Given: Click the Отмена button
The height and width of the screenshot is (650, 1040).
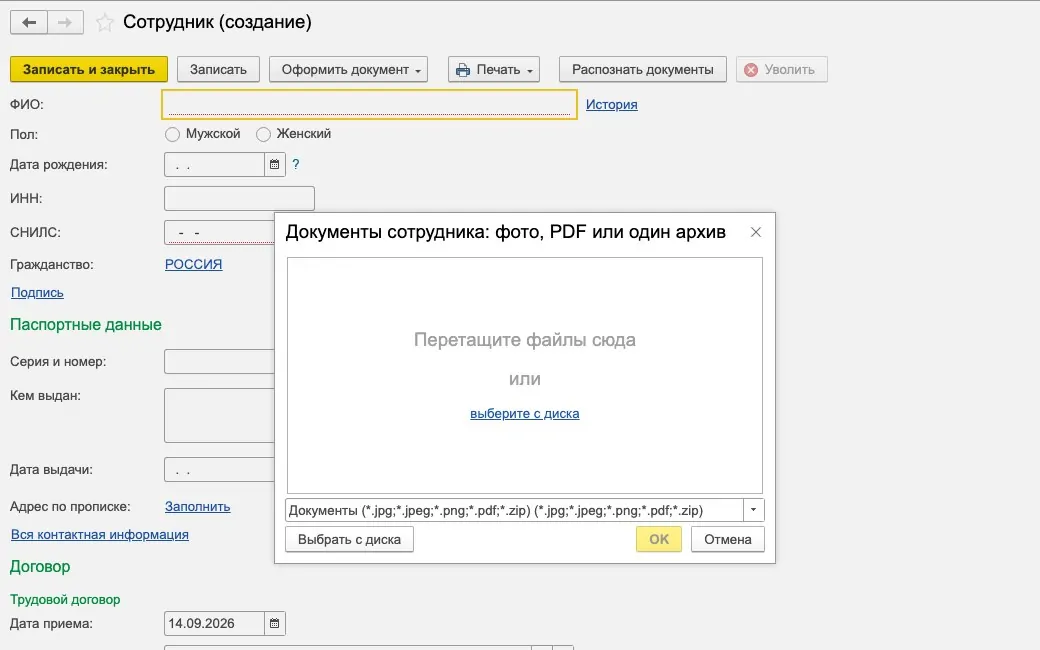Looking at the screenshot, I should 728,539.
